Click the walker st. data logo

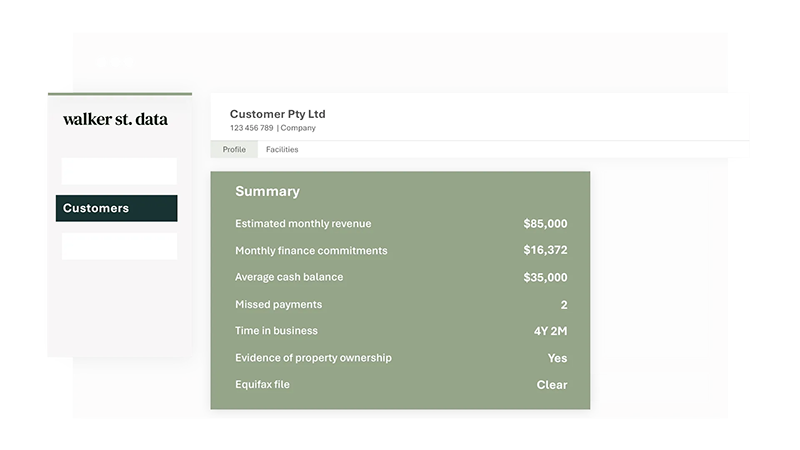(x=115, y=120)
